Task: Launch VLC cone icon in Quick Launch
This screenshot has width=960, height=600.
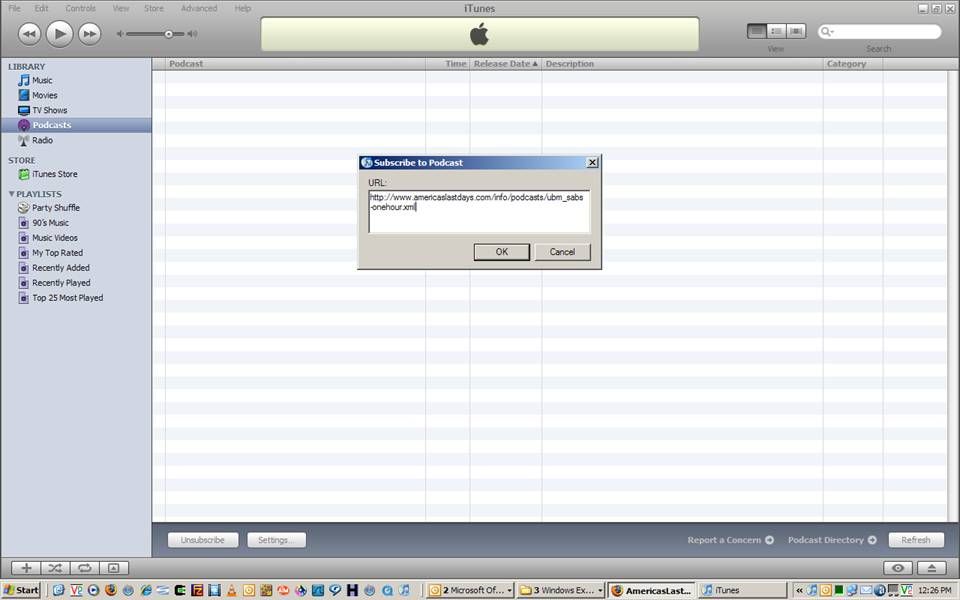Action: [231, 590]
